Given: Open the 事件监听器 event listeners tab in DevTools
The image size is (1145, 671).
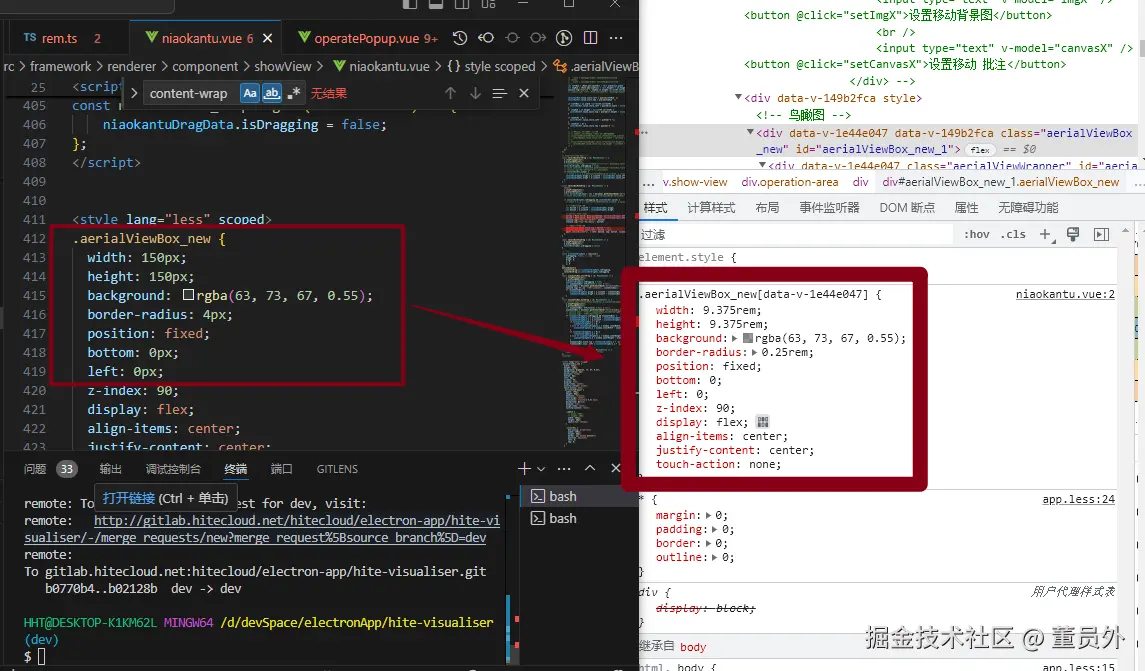Looking at the screenshot, I should tap(829, 207).
